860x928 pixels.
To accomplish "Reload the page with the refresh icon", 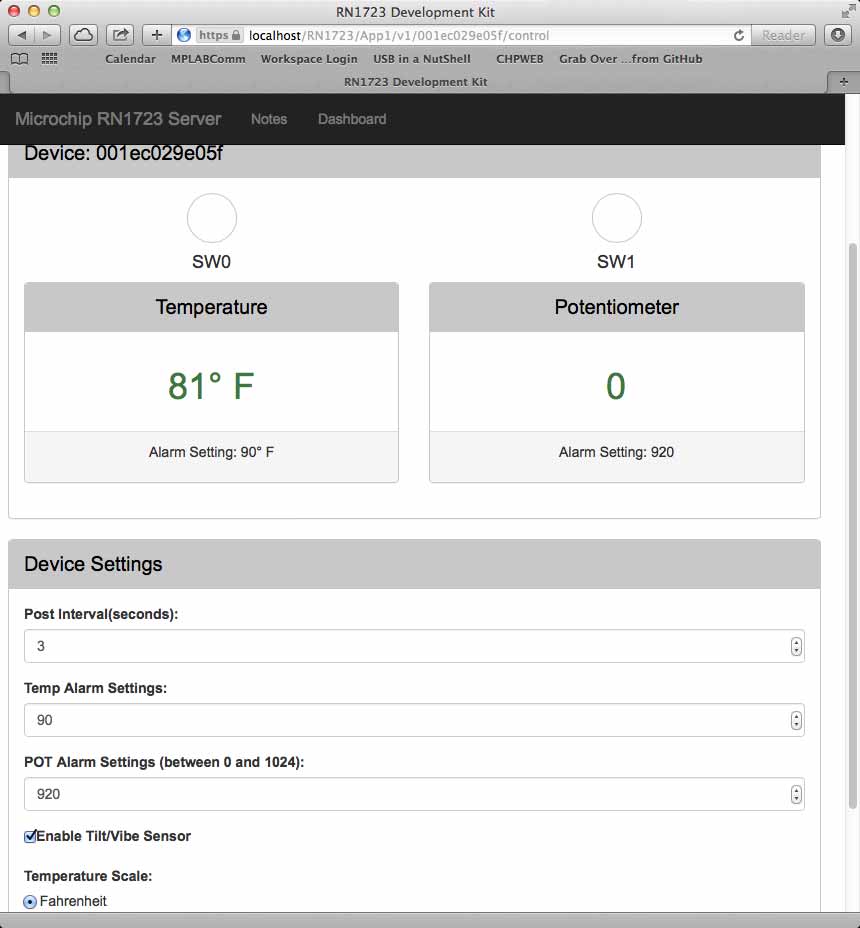I will click(739, 35).
